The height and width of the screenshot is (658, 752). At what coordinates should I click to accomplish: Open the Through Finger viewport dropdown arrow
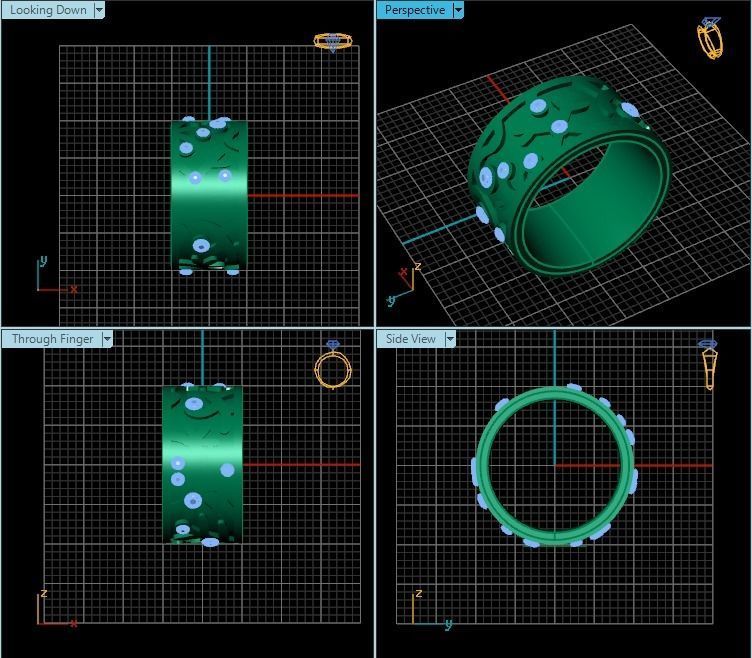click(x=107, y=339)
